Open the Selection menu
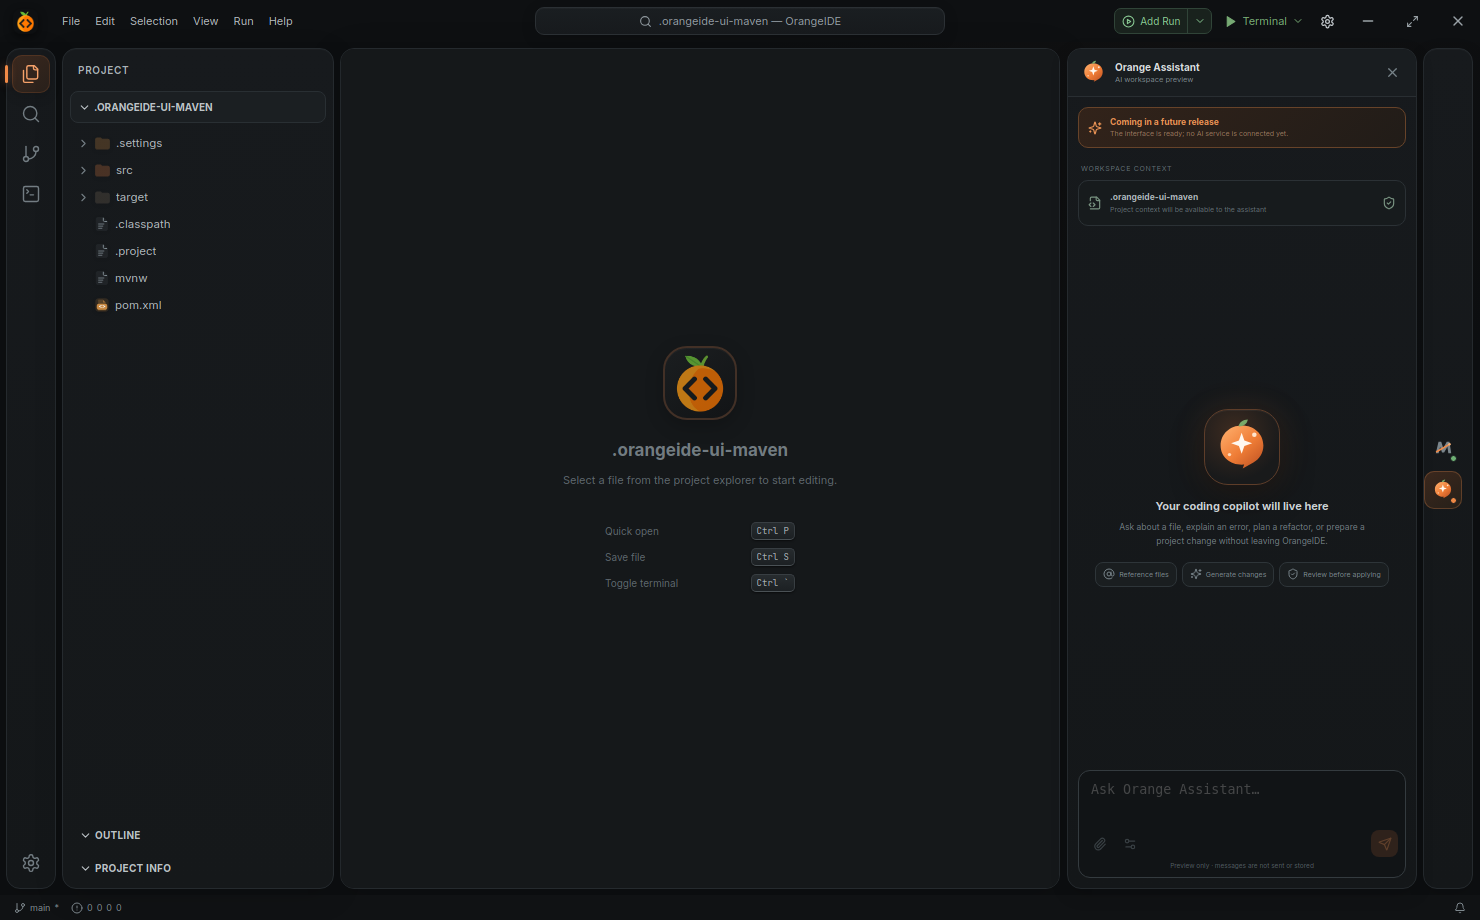Screen dimensions: 1480x920 pyautogui.click(x=154, y=21)
